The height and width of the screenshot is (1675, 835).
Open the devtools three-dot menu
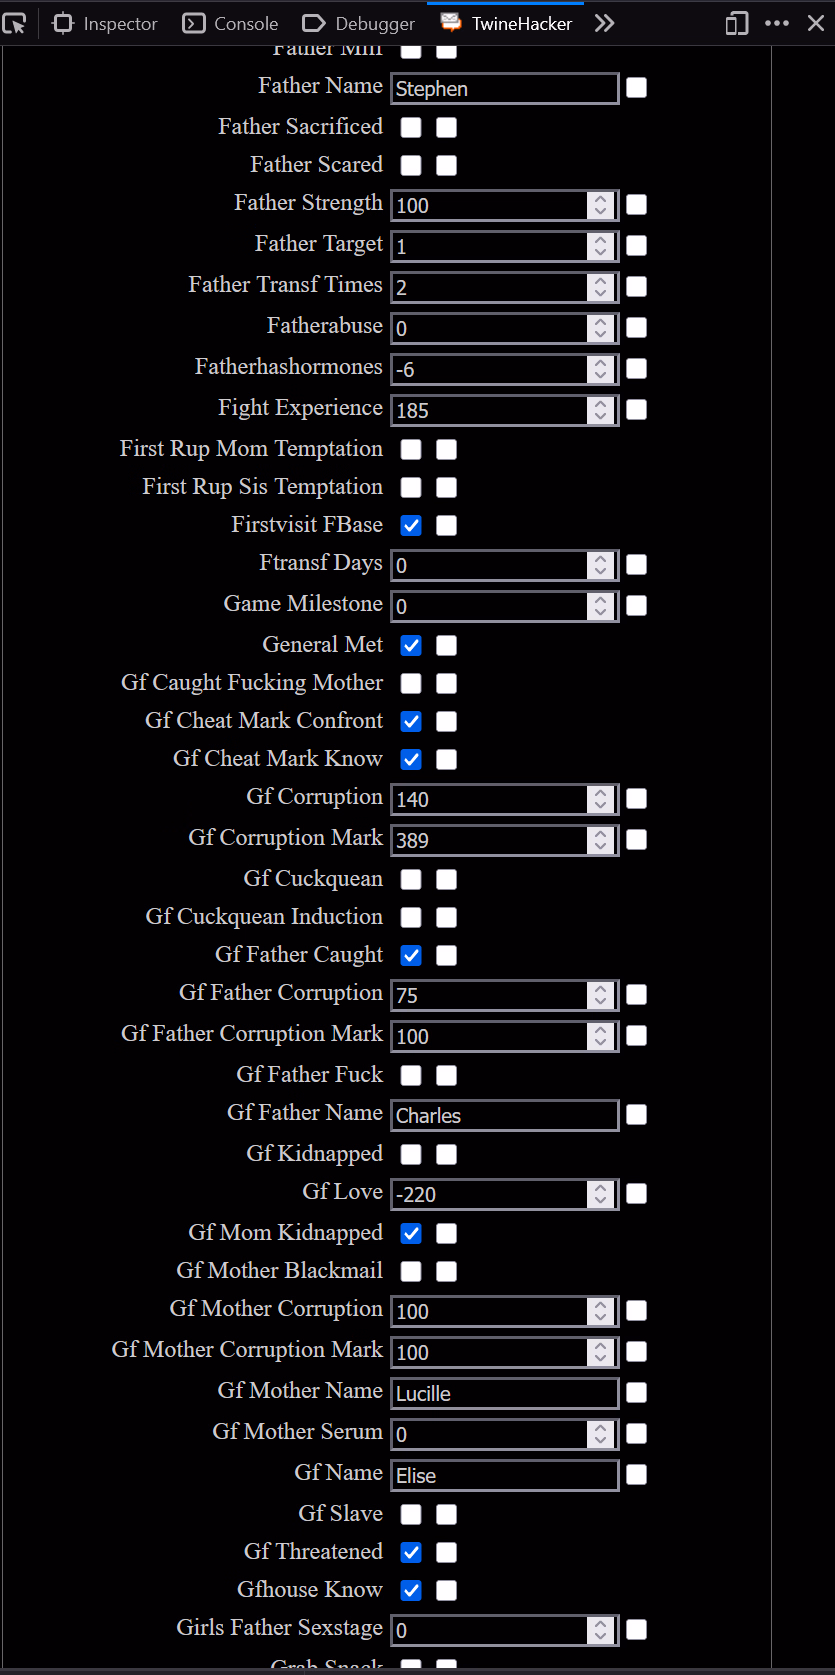(x=777, y=23)
